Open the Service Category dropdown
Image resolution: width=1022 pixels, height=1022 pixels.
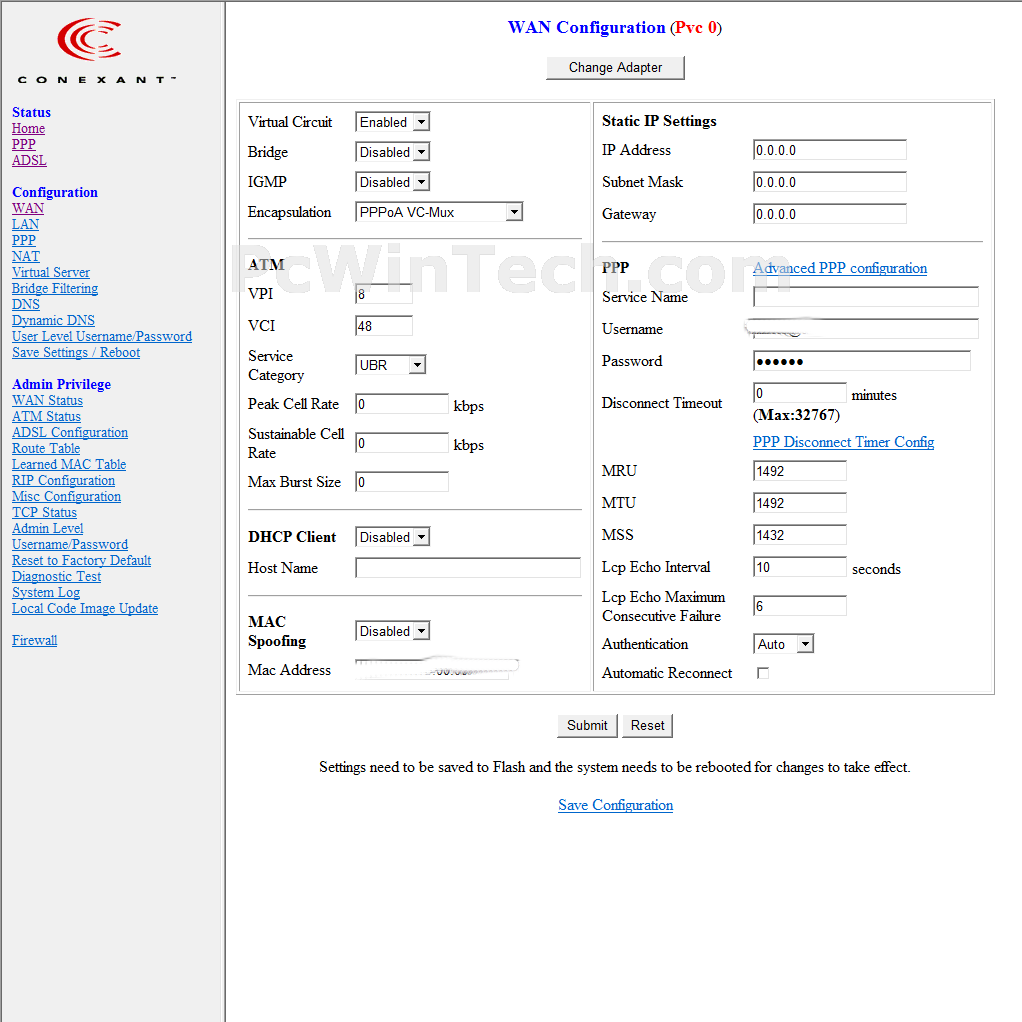[x=390, y=364]
